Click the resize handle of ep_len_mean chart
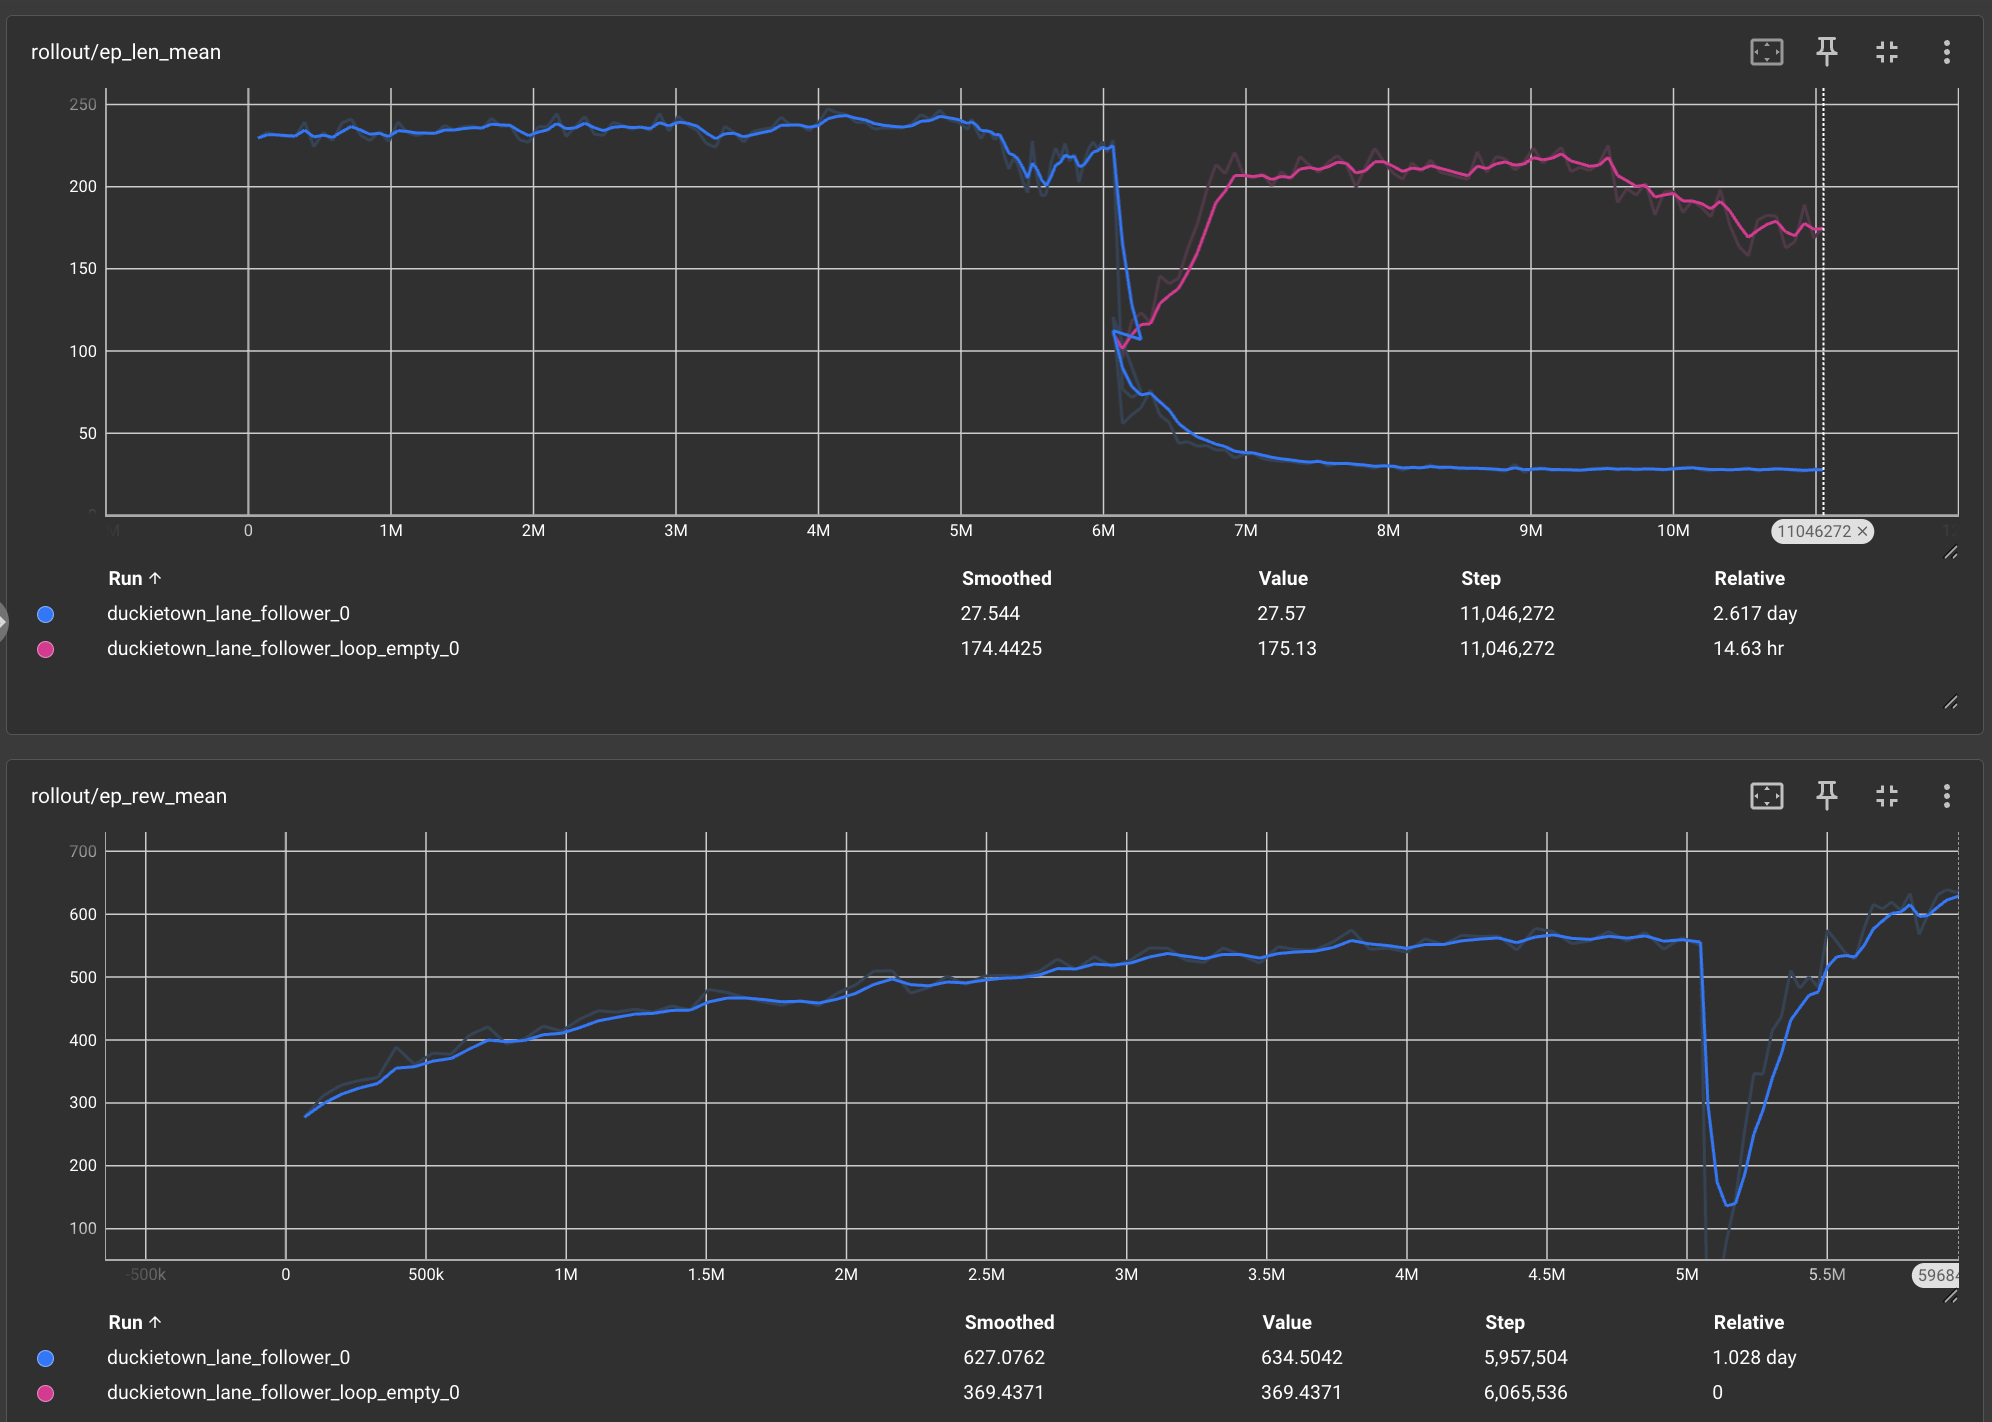 [x=1950, y=553]
